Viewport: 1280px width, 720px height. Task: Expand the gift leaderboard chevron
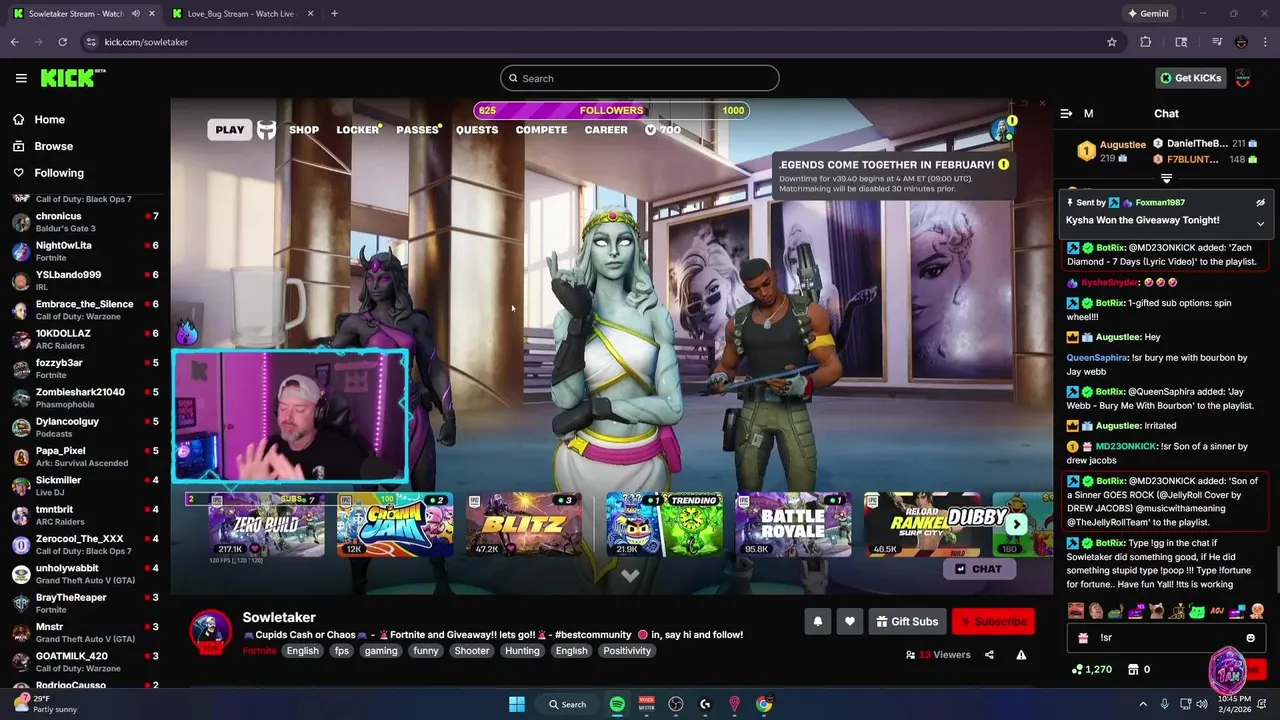[1166, 178]
